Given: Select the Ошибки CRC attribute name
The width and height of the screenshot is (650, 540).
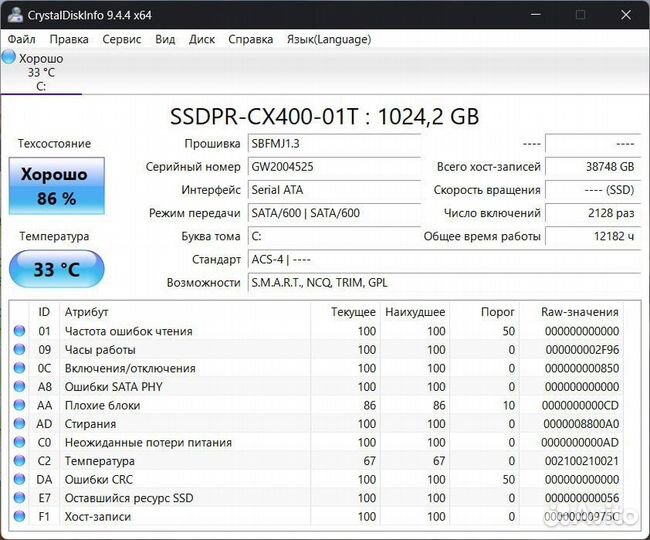Looking at the screenshot, I should click(x=98, y=479).
